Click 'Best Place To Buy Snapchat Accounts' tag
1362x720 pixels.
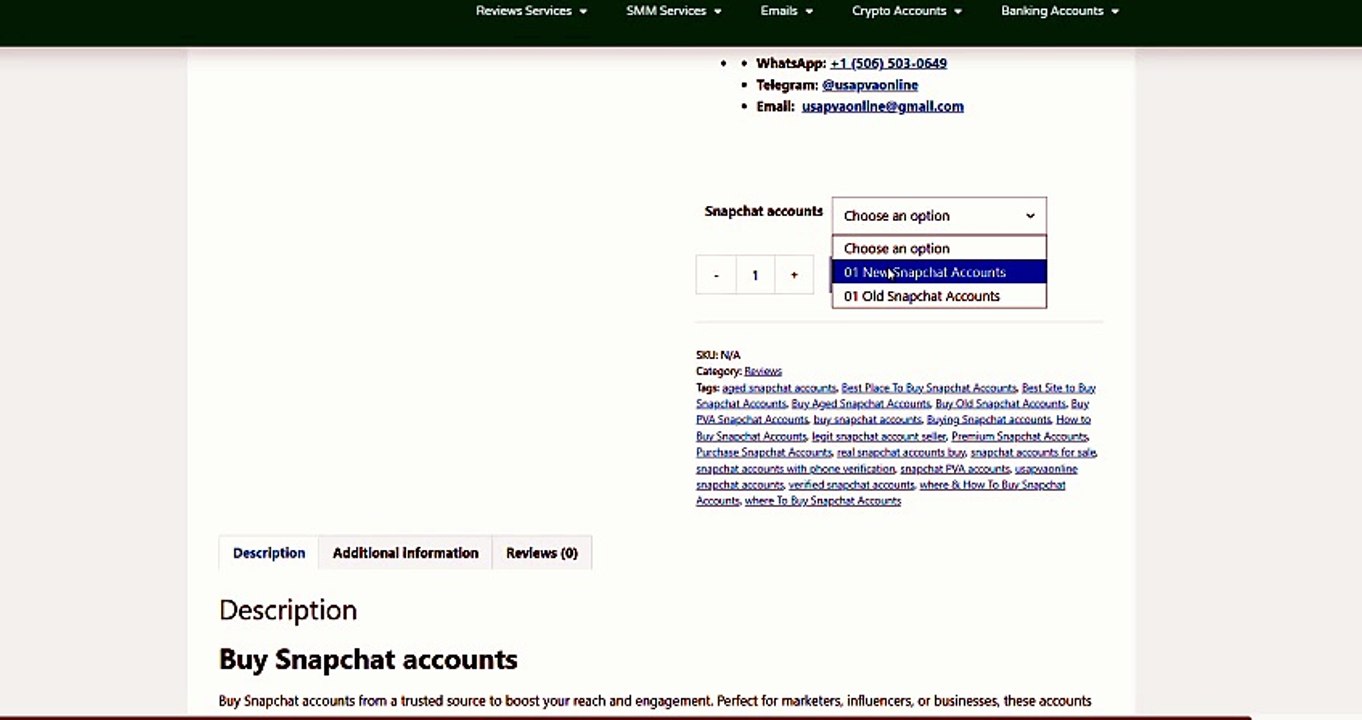click(x=929, y=388)
